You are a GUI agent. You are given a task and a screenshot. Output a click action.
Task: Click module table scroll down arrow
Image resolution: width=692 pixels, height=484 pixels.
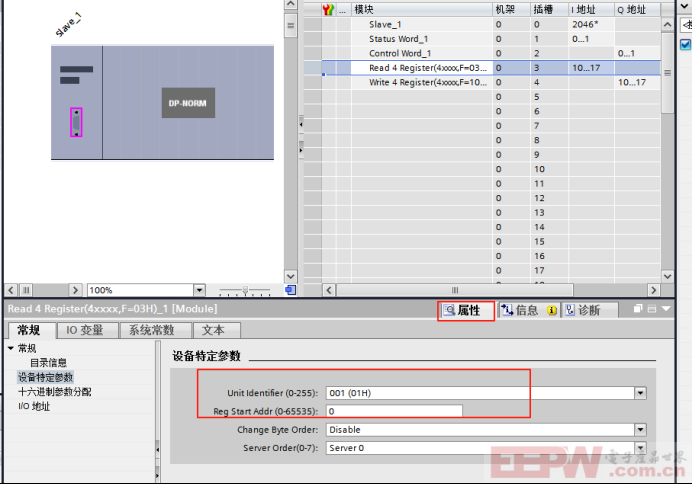(x=667, y=277)
